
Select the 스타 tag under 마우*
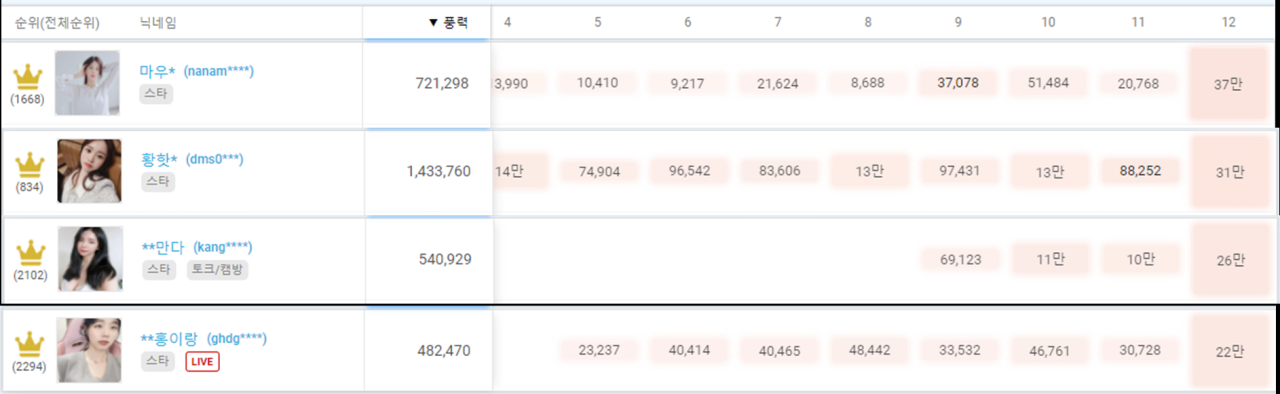tap(157, 94)
